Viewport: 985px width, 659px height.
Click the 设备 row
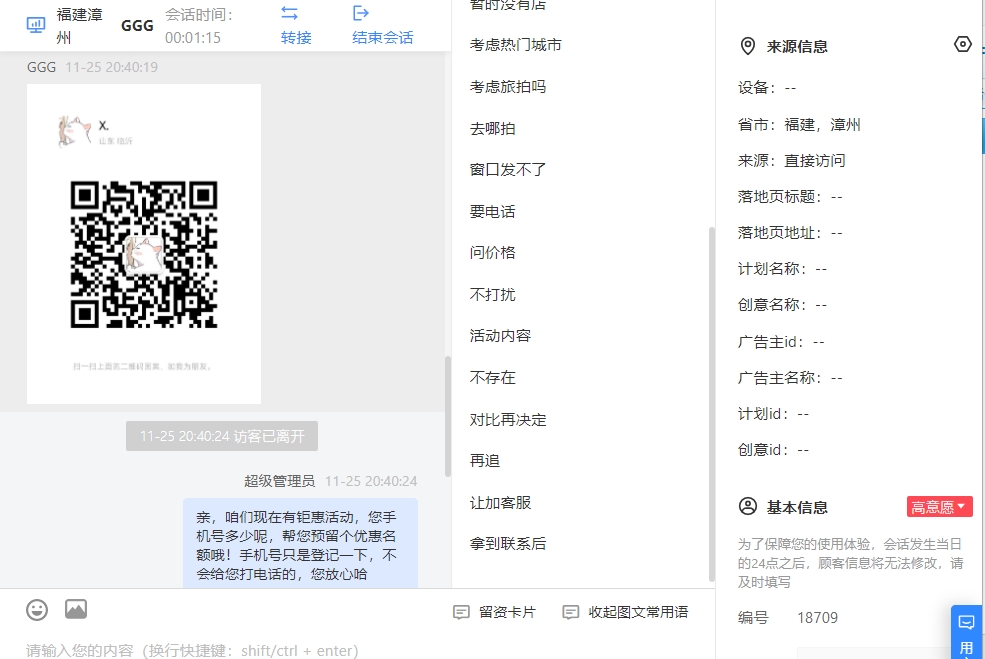767,87
